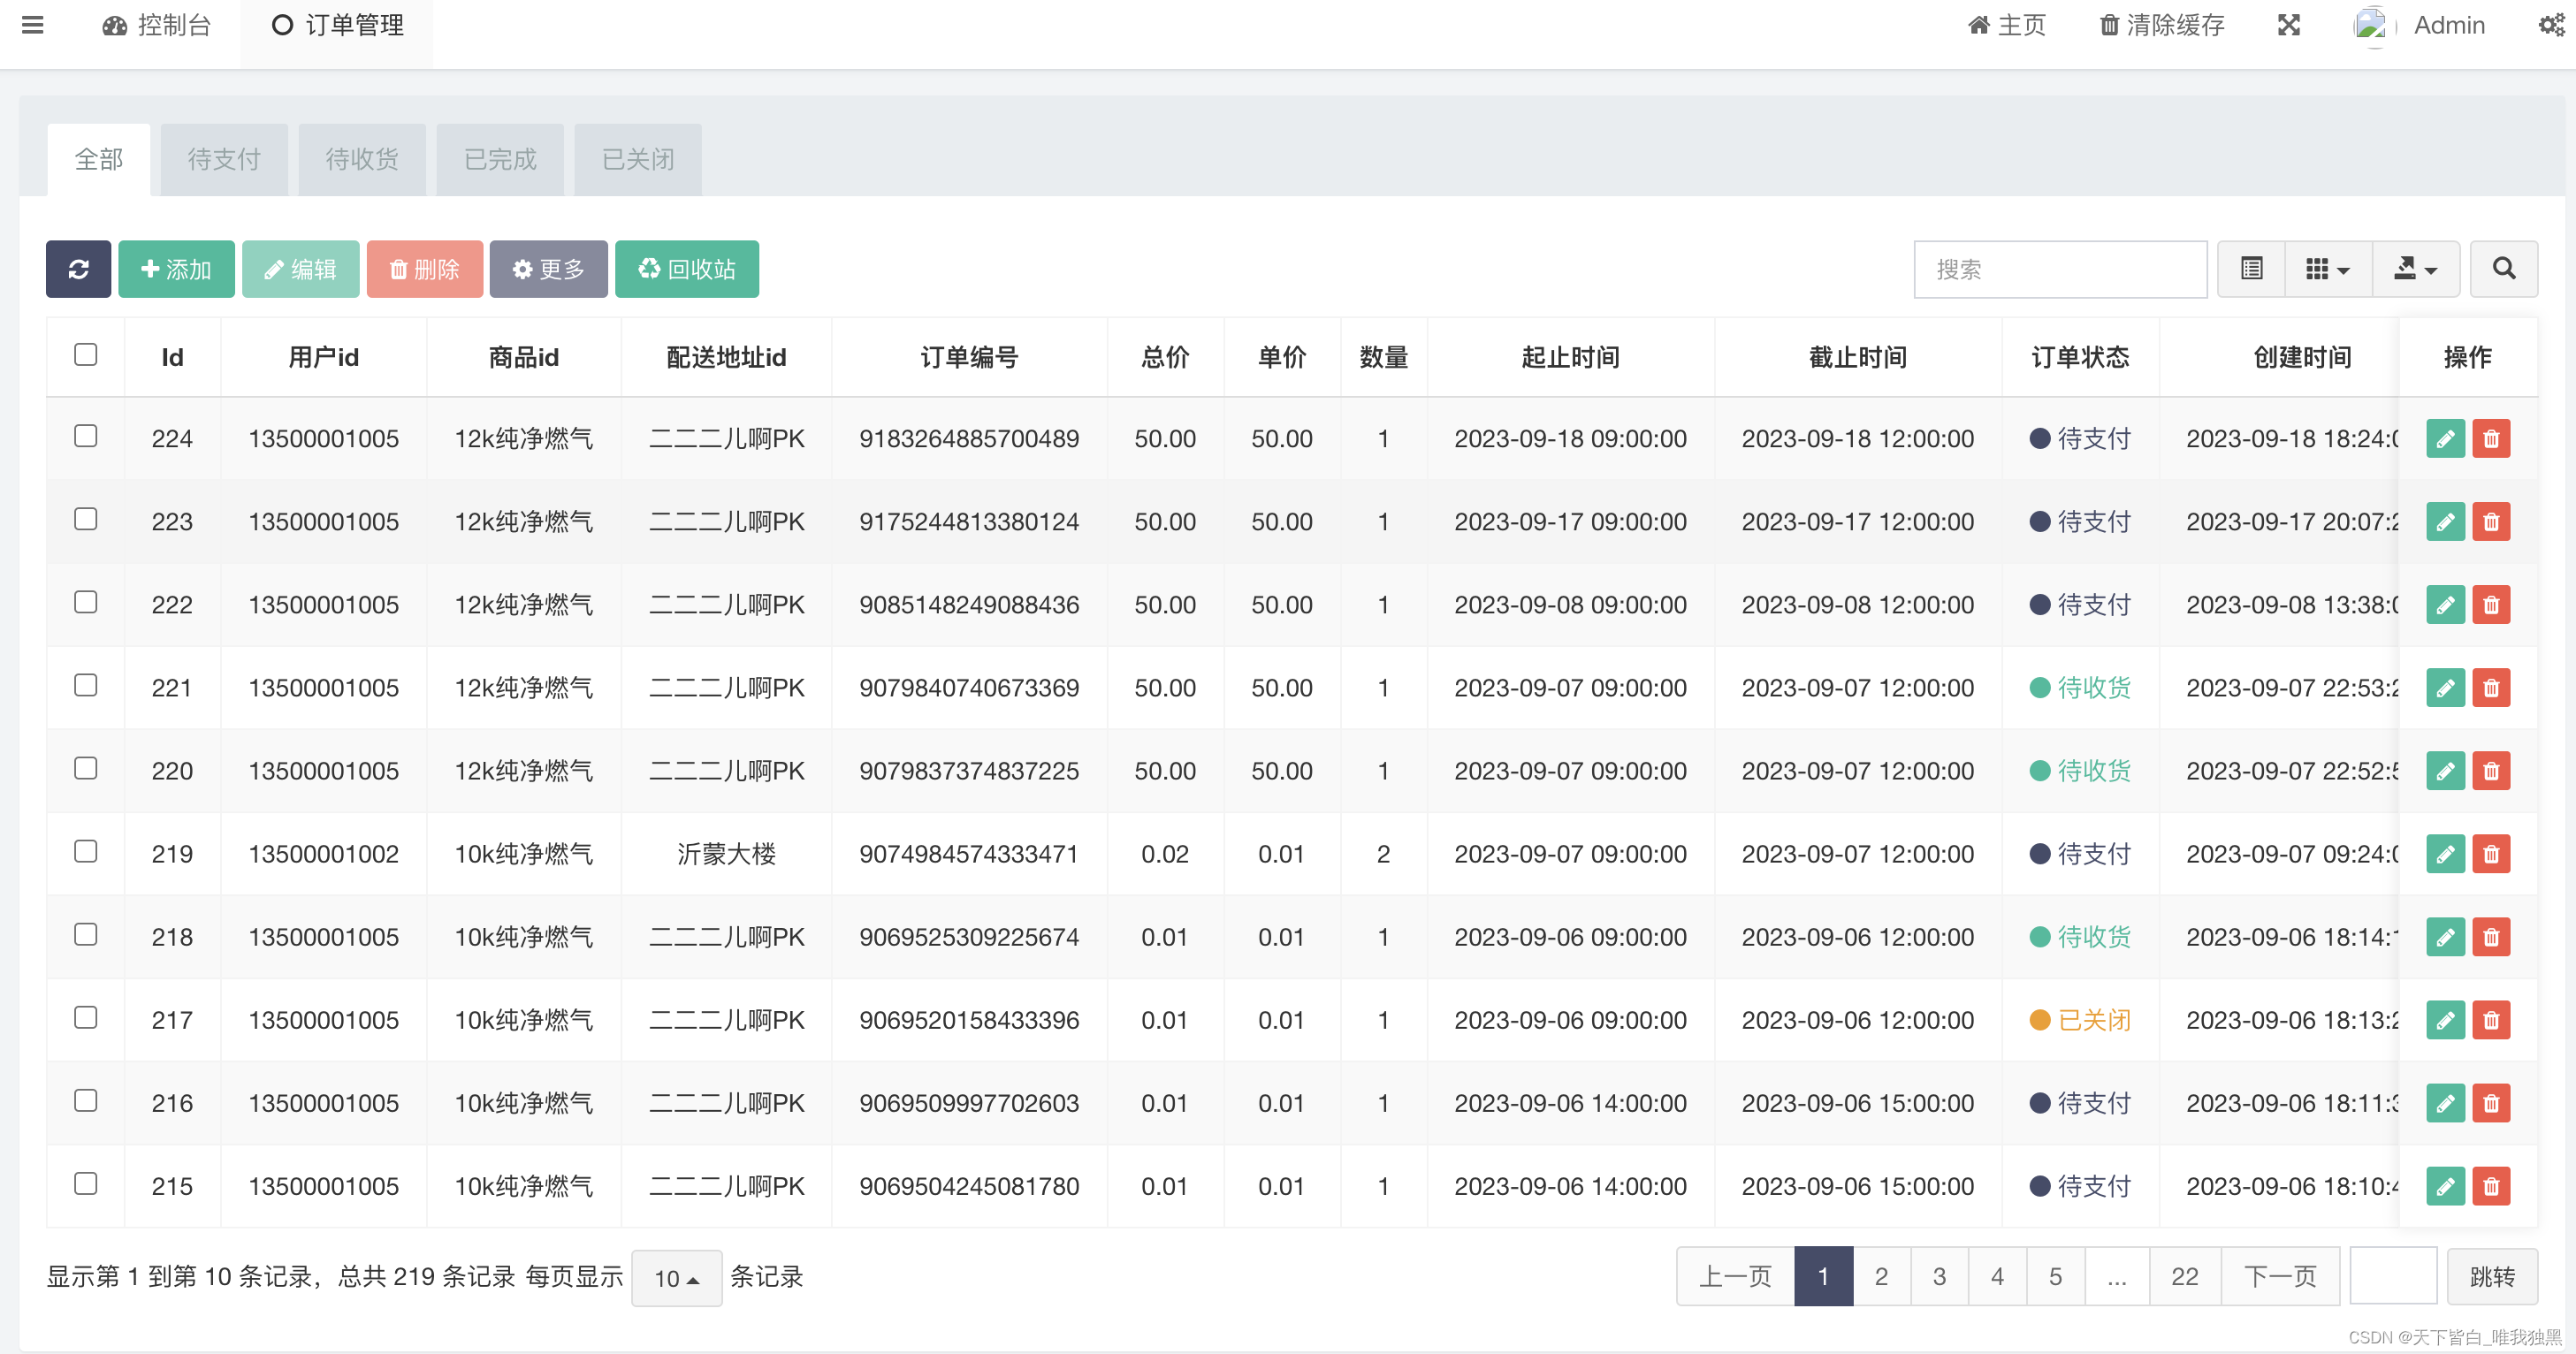Check the row for order 218

(86, 933)
